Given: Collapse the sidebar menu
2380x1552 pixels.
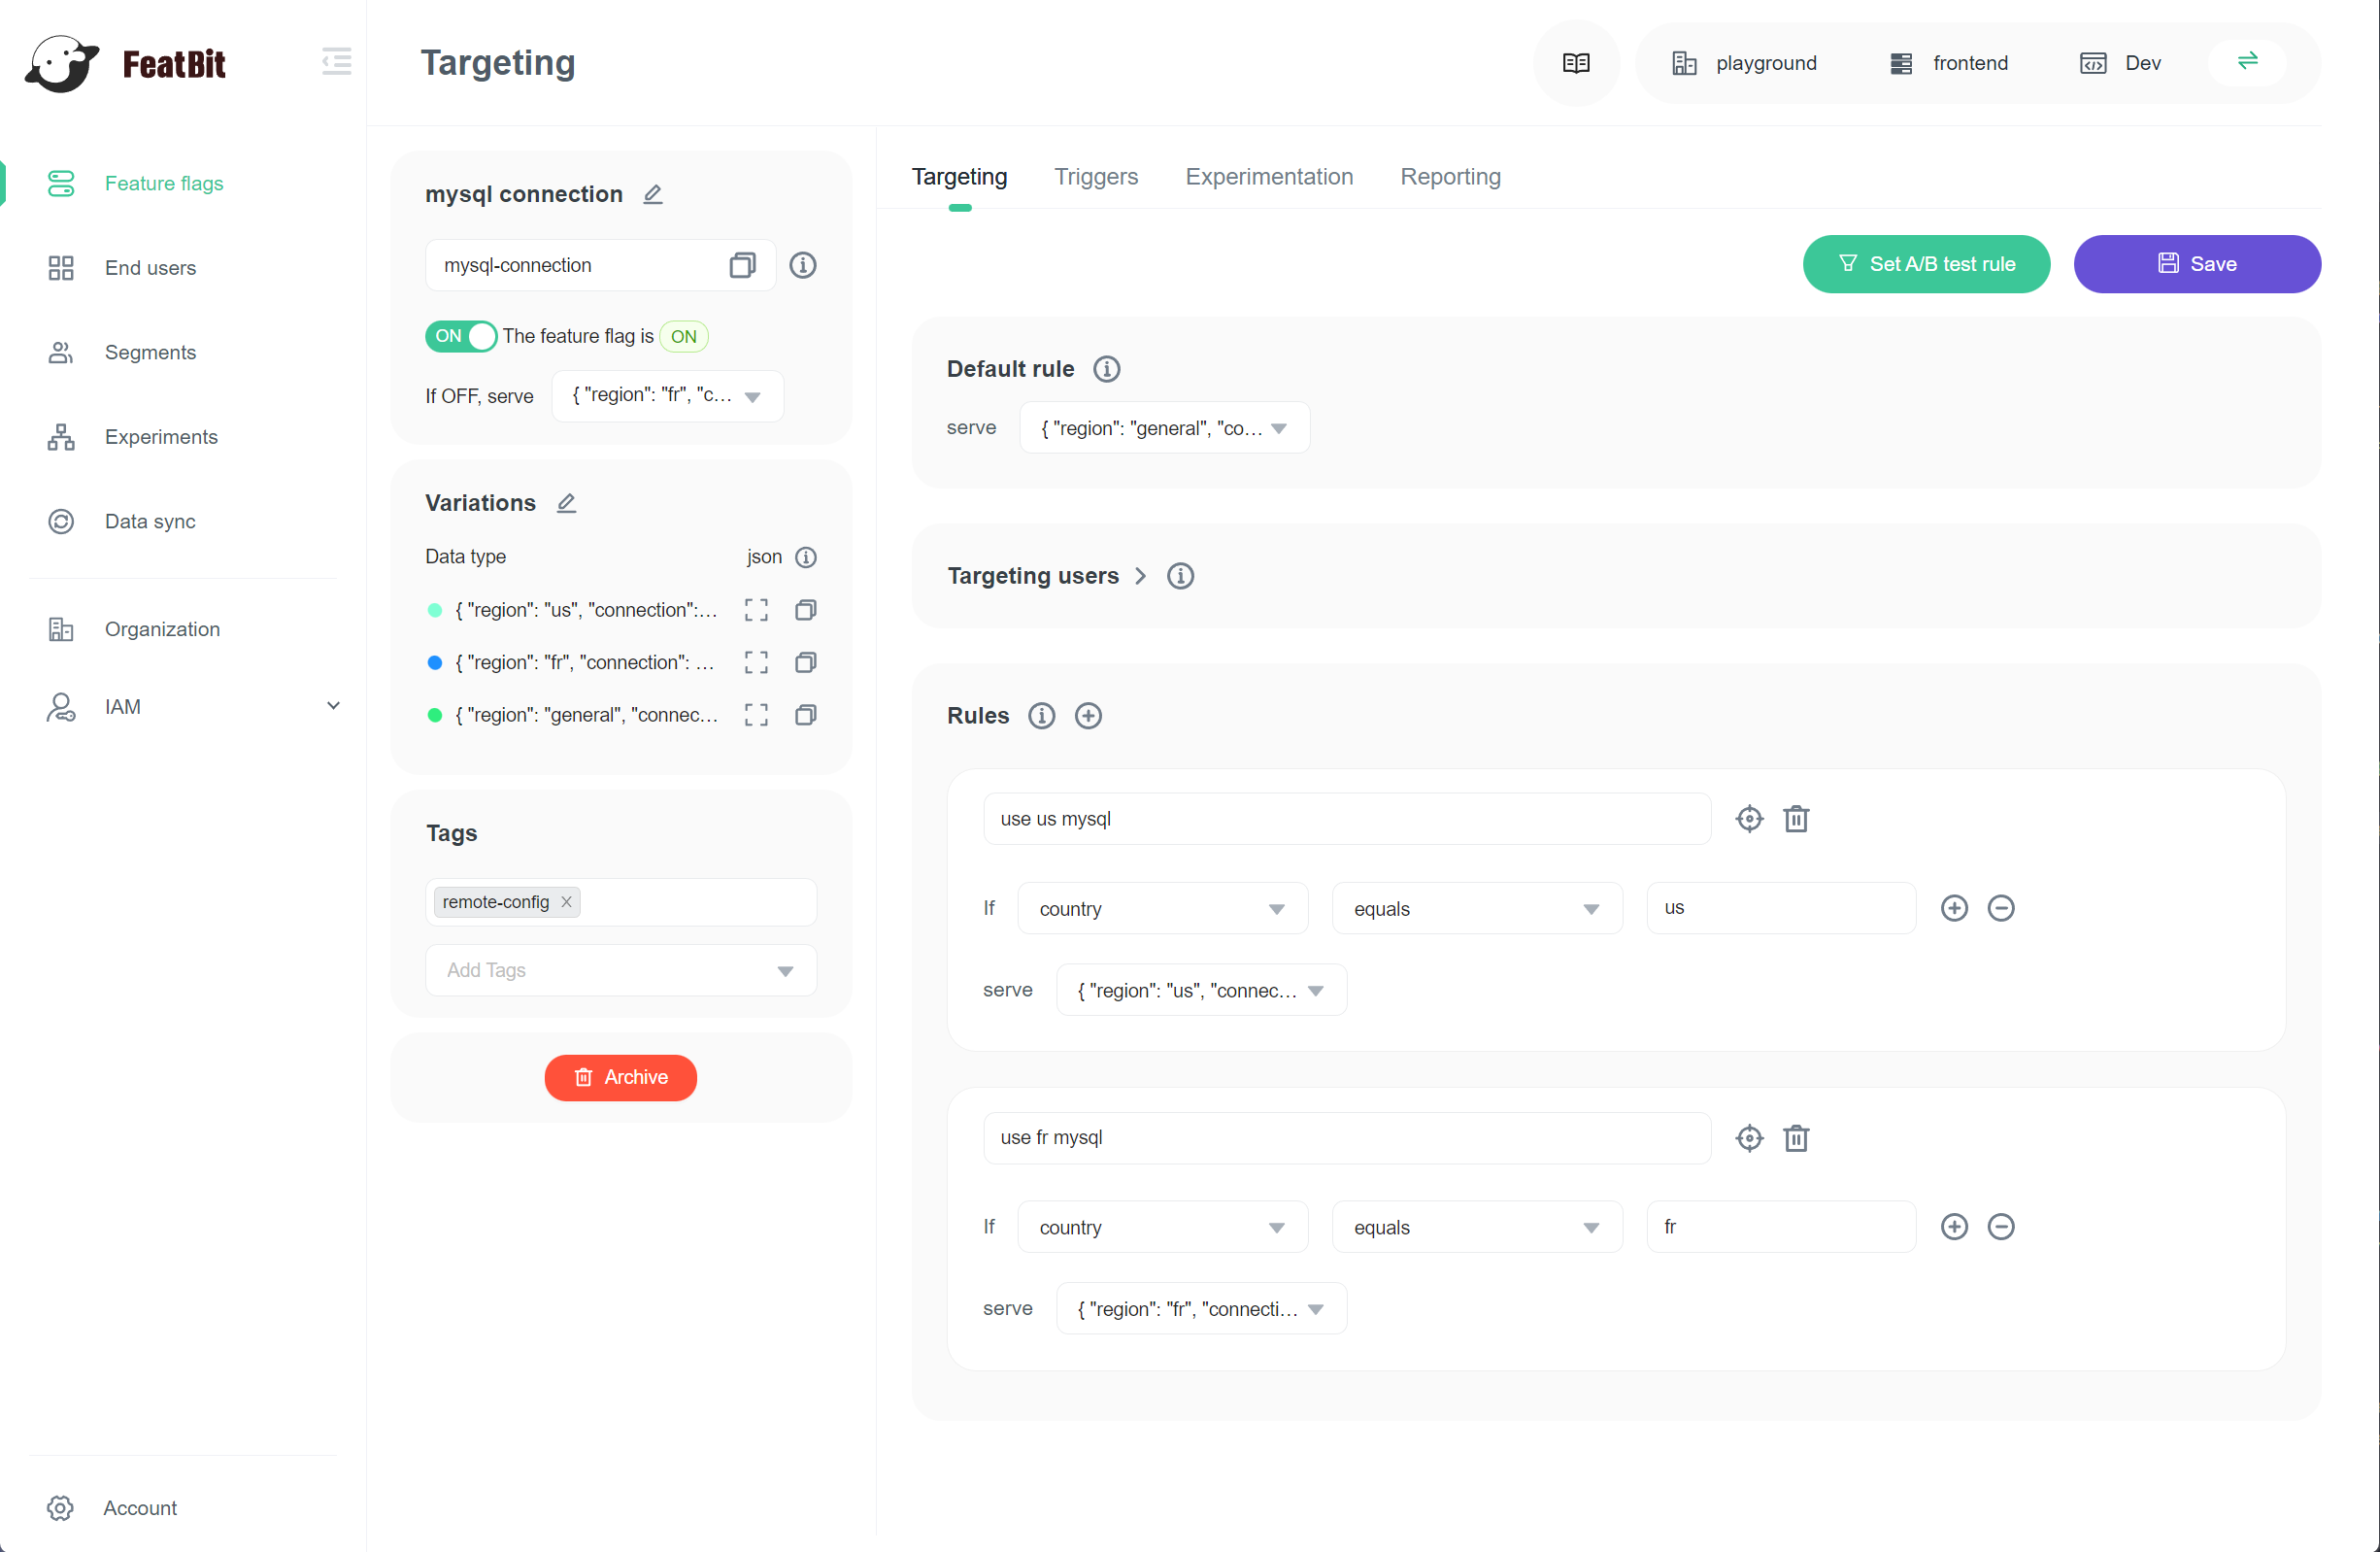Looking at the screenshot, I should pyautogui.click(x=337, y=62).
